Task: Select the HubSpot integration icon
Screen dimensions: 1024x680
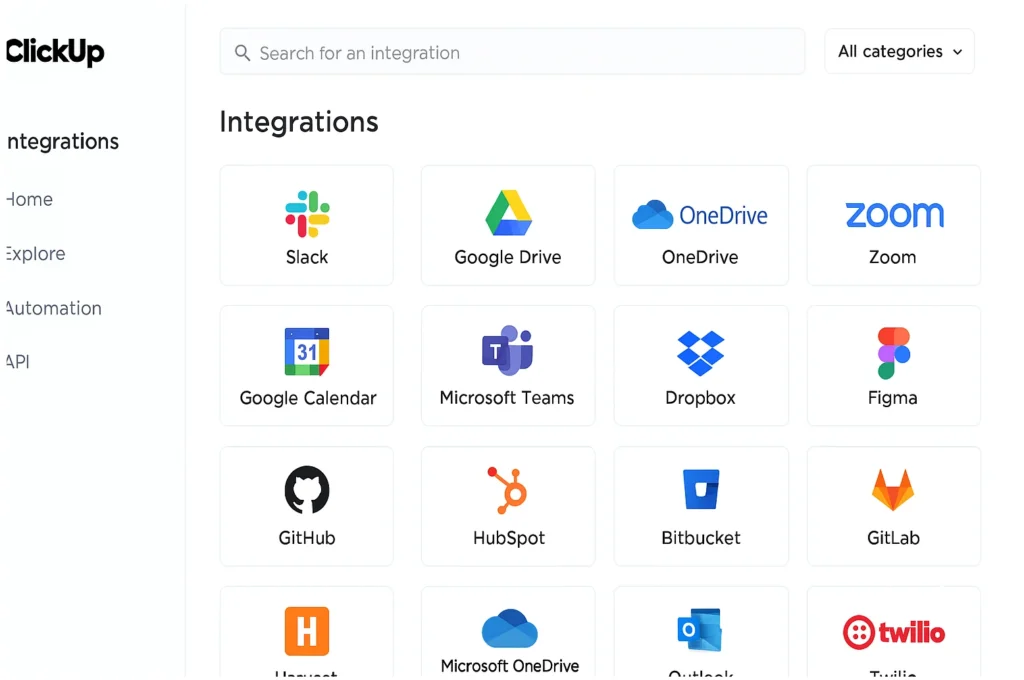Action: pyautogui.click(x=508, y=491)
